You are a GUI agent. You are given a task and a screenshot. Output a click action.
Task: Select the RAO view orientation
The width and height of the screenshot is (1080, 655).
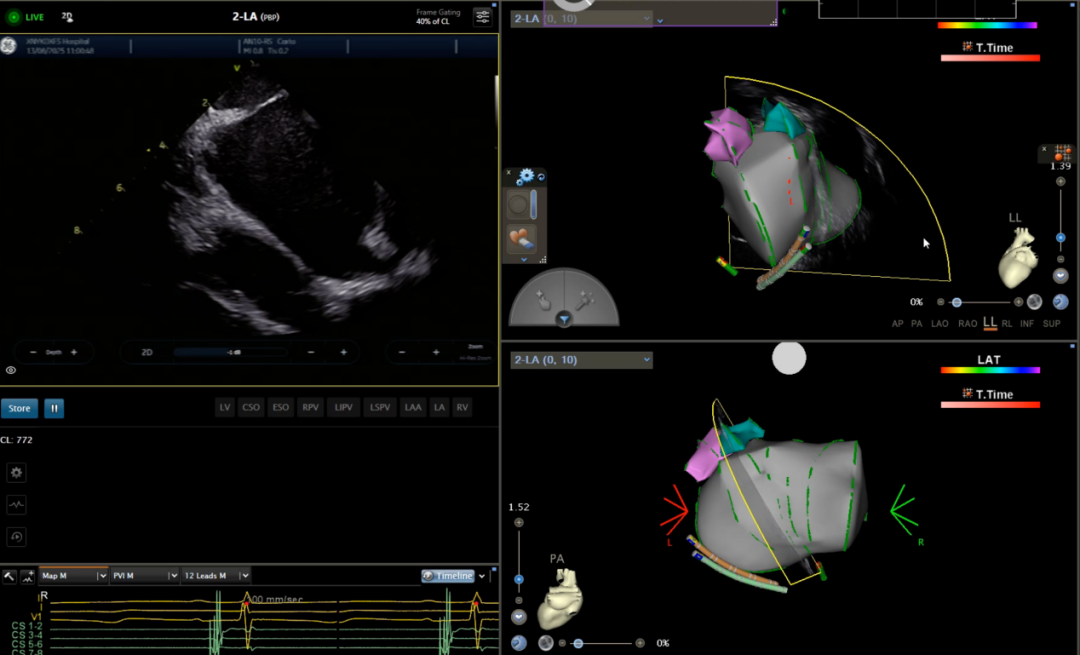[967, 323]
